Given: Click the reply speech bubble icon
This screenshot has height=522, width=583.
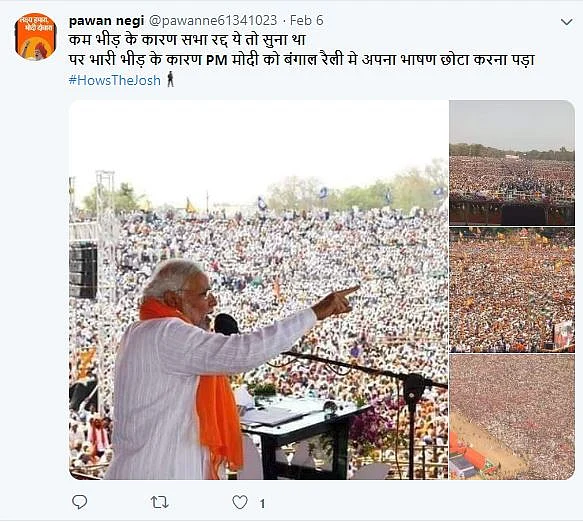Looking at the screenshot, I should pos(79,502).
